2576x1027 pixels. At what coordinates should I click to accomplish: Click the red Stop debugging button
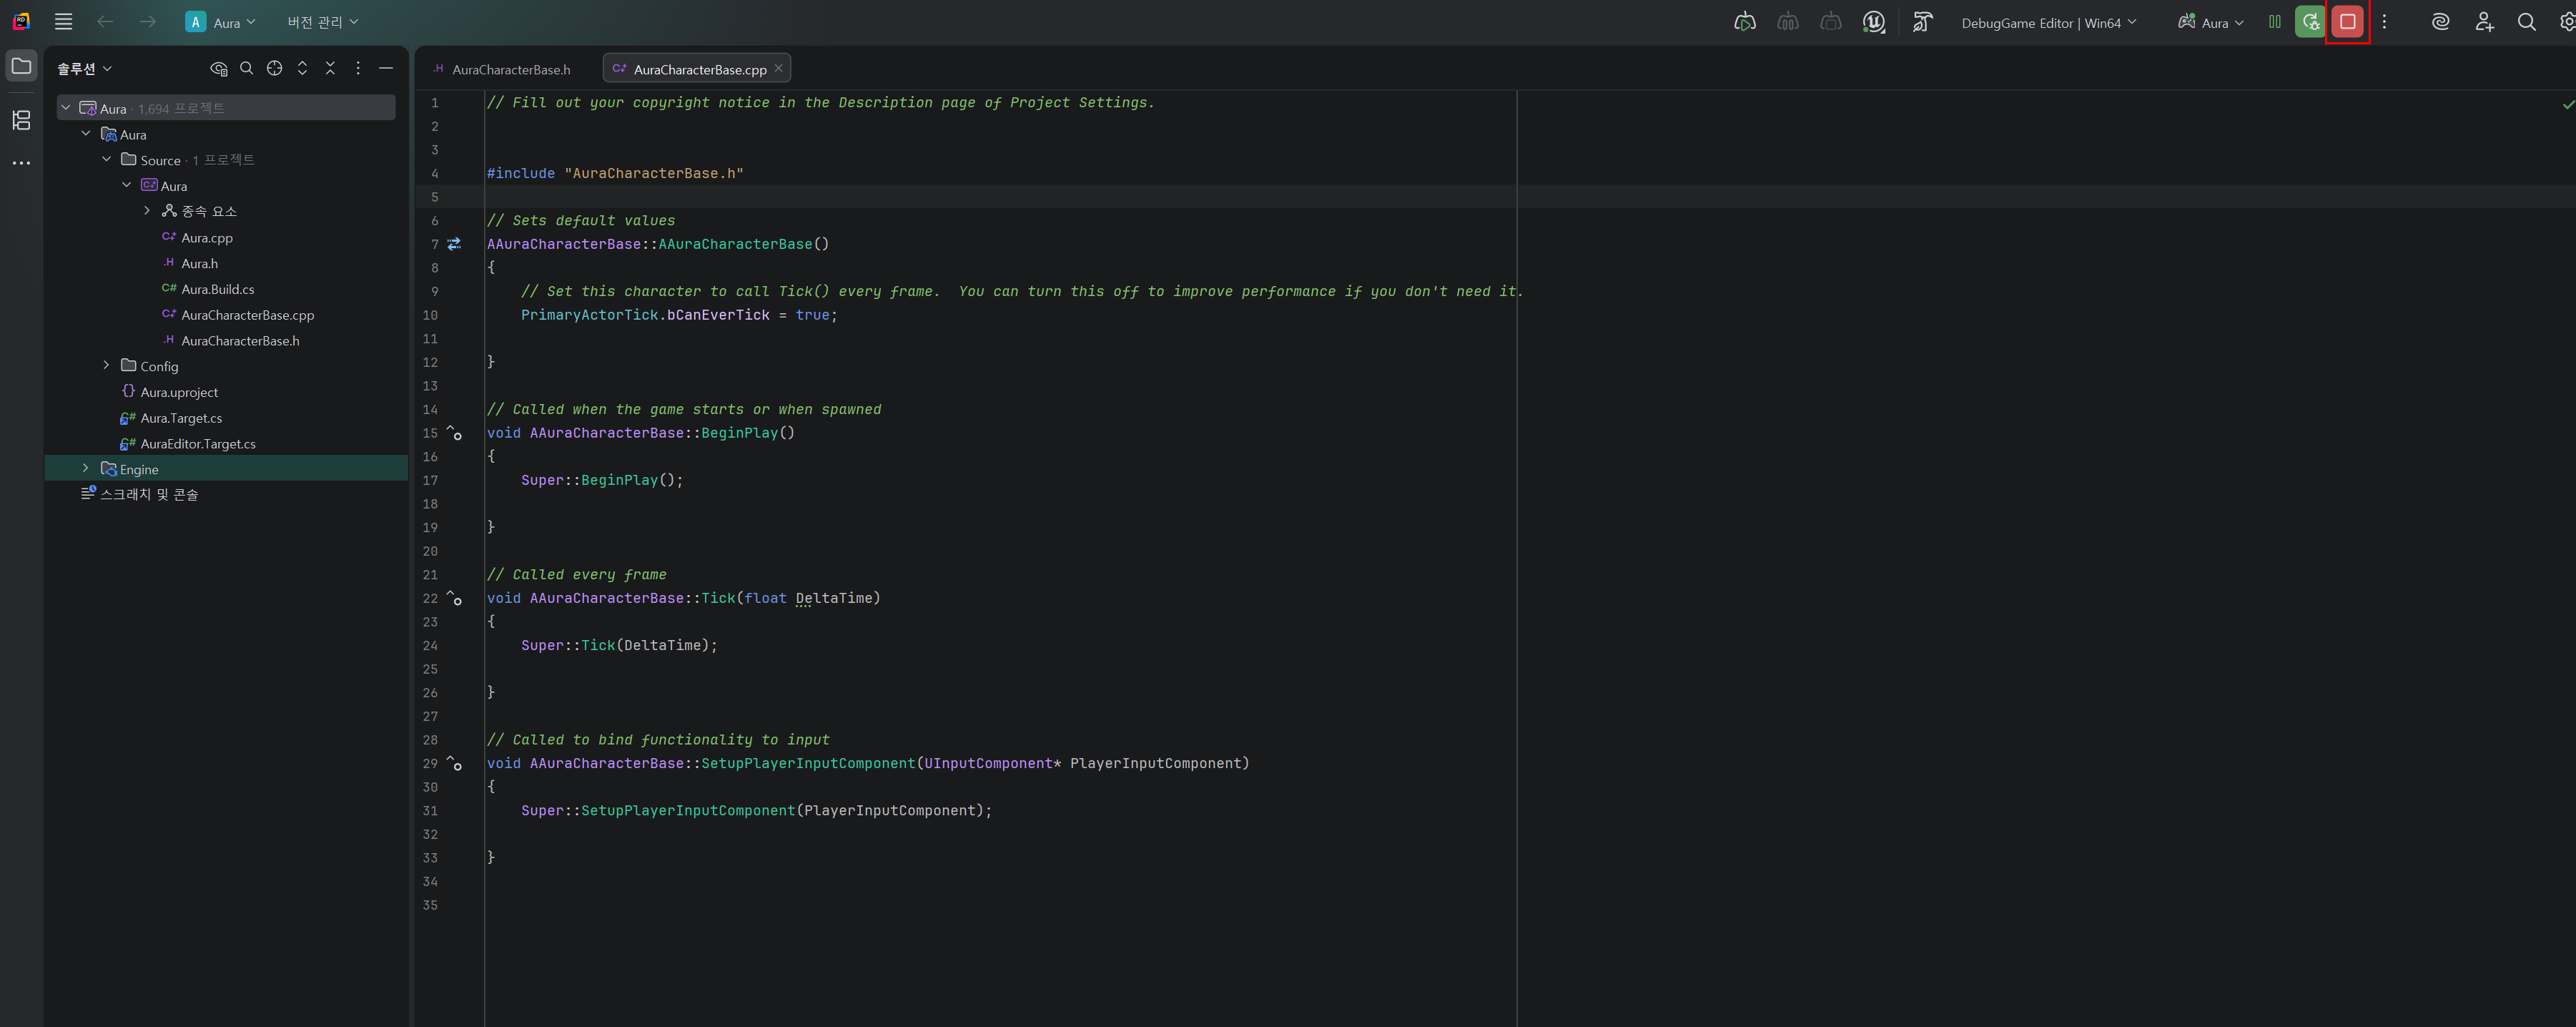tap(2347, 22)
